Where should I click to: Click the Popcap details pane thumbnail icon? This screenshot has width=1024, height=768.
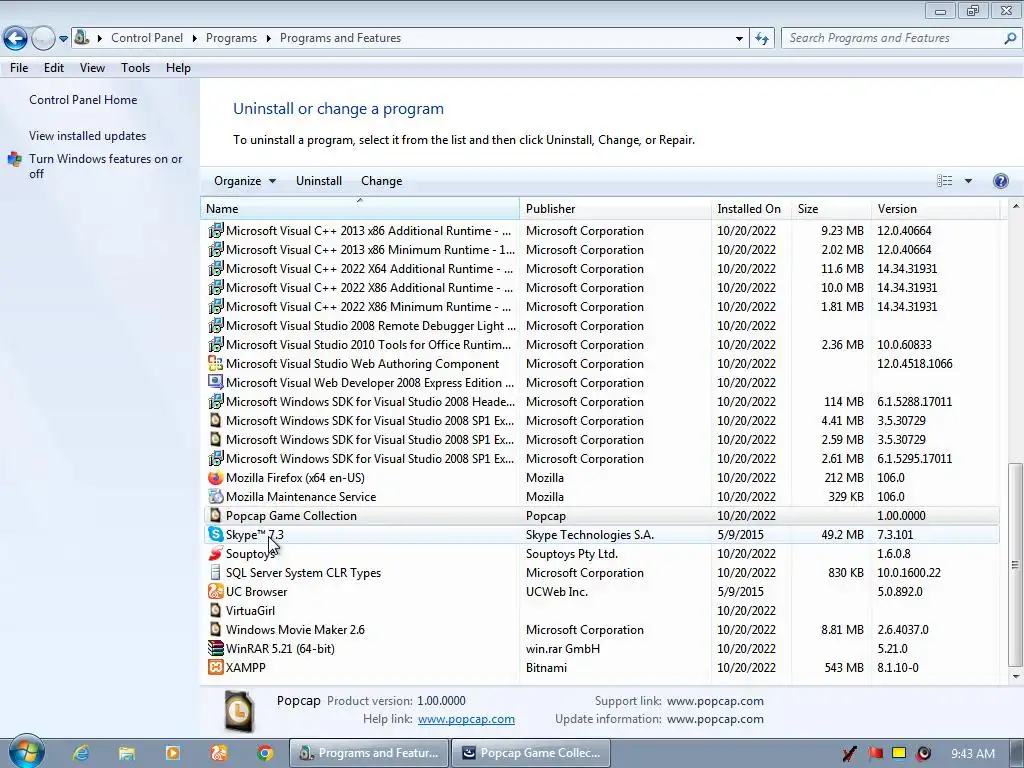tap(240, 711)
